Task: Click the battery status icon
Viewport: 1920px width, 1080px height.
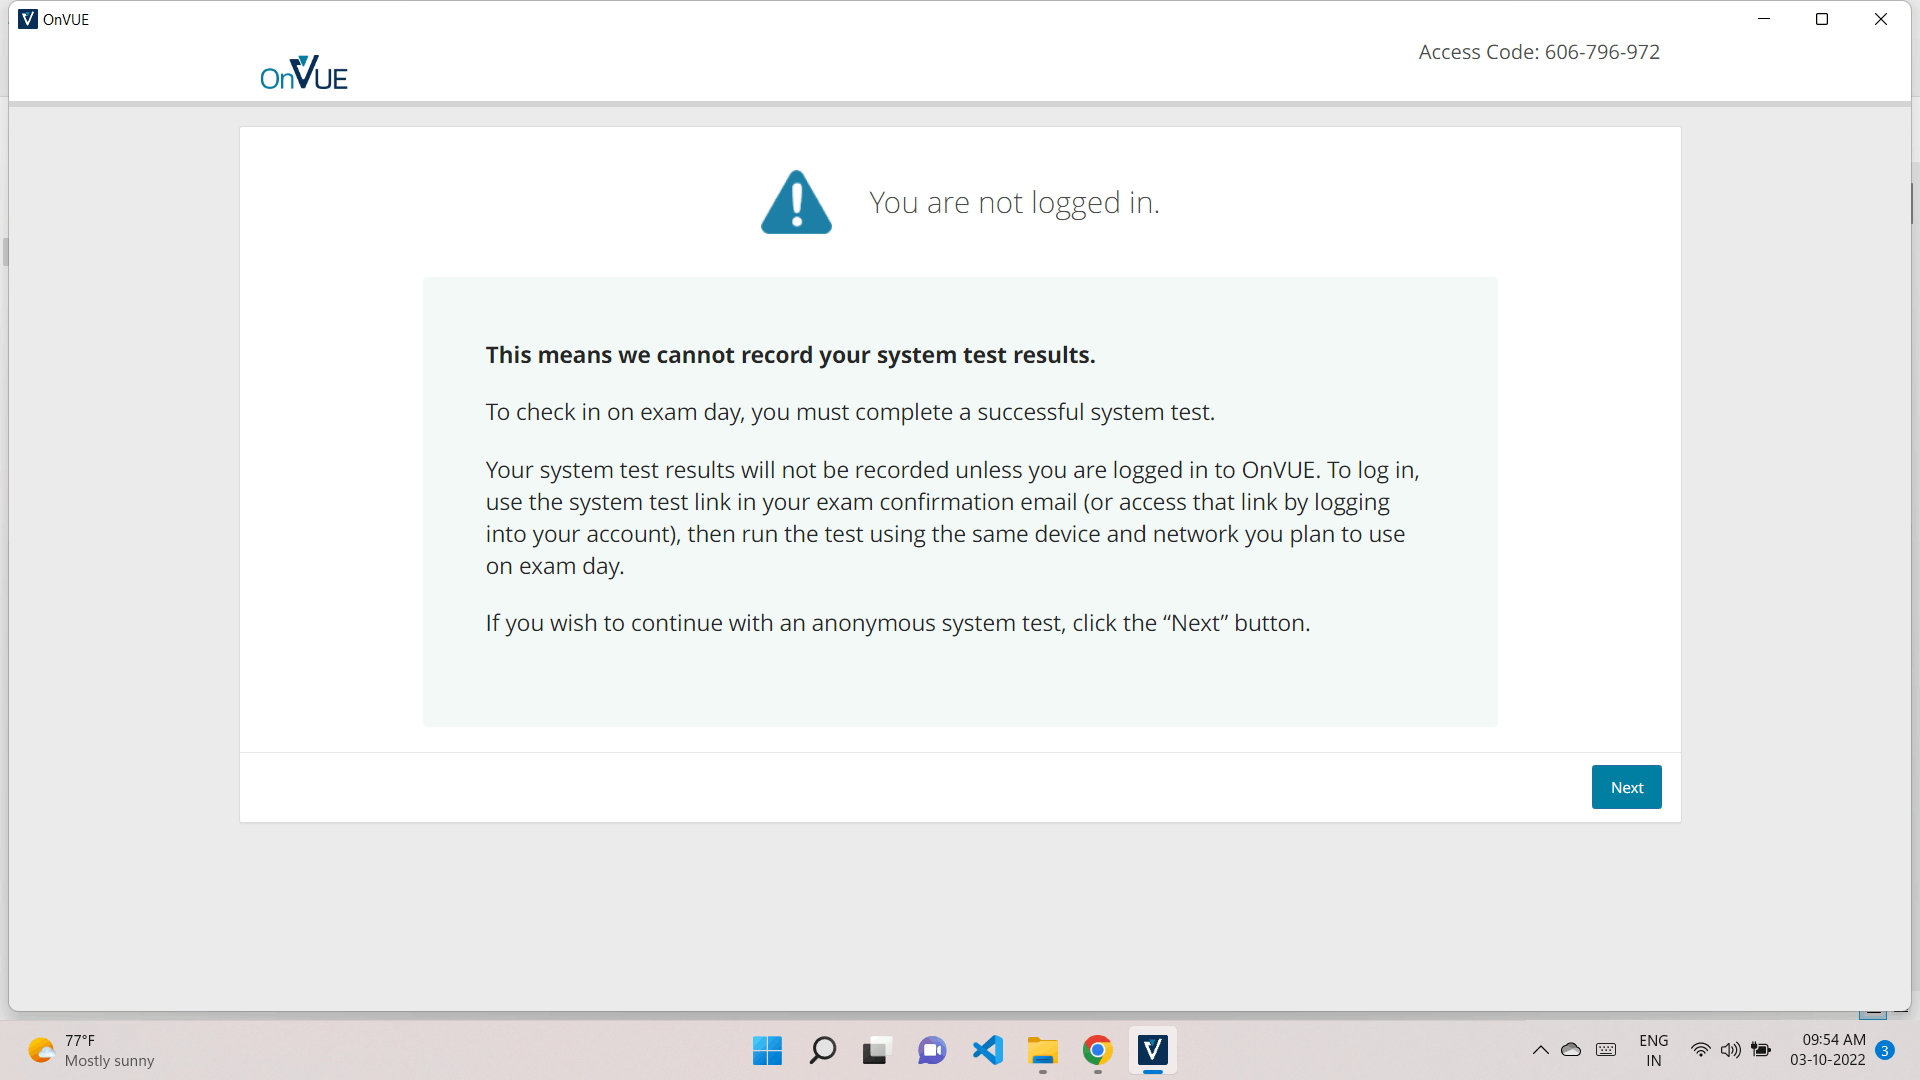Action: click(1761, 1050)
